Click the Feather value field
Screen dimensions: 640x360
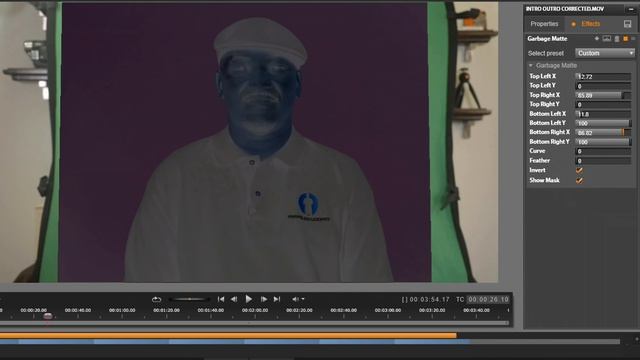click(x=603, y=161)
